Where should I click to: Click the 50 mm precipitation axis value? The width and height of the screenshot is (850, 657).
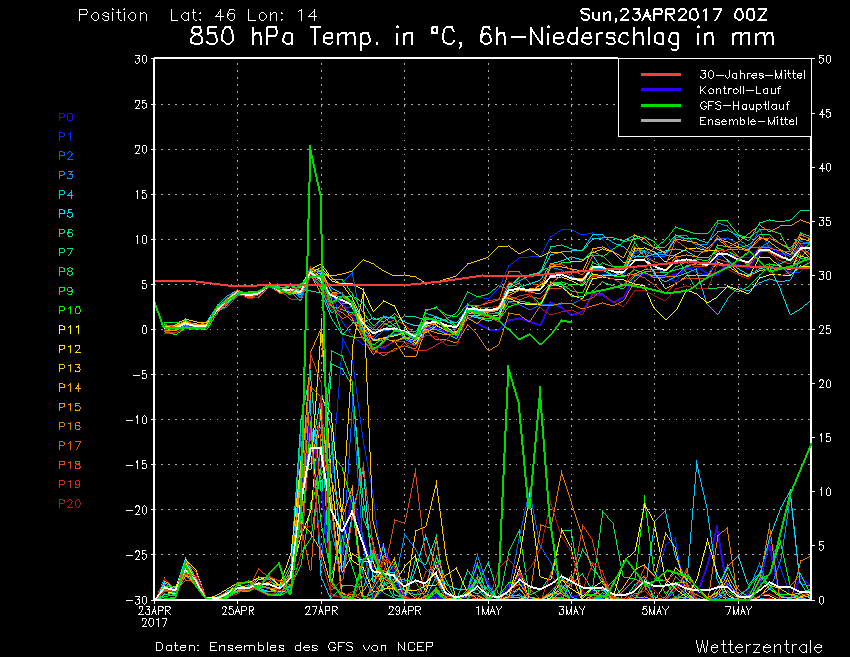click(825, 60)
